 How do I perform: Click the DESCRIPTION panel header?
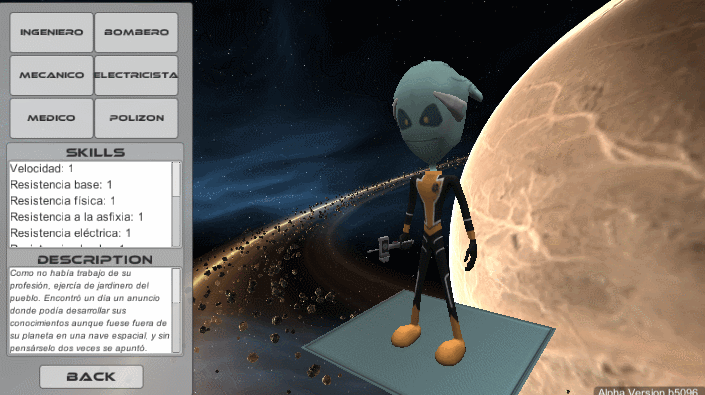click(x=95, y=259)
